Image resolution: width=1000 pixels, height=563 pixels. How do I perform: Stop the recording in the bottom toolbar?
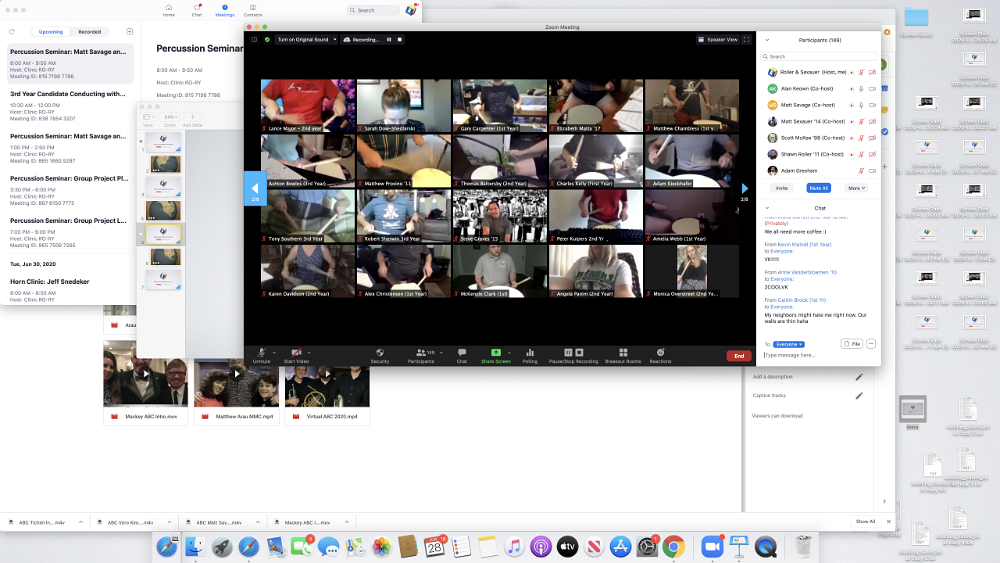point(579,352)
